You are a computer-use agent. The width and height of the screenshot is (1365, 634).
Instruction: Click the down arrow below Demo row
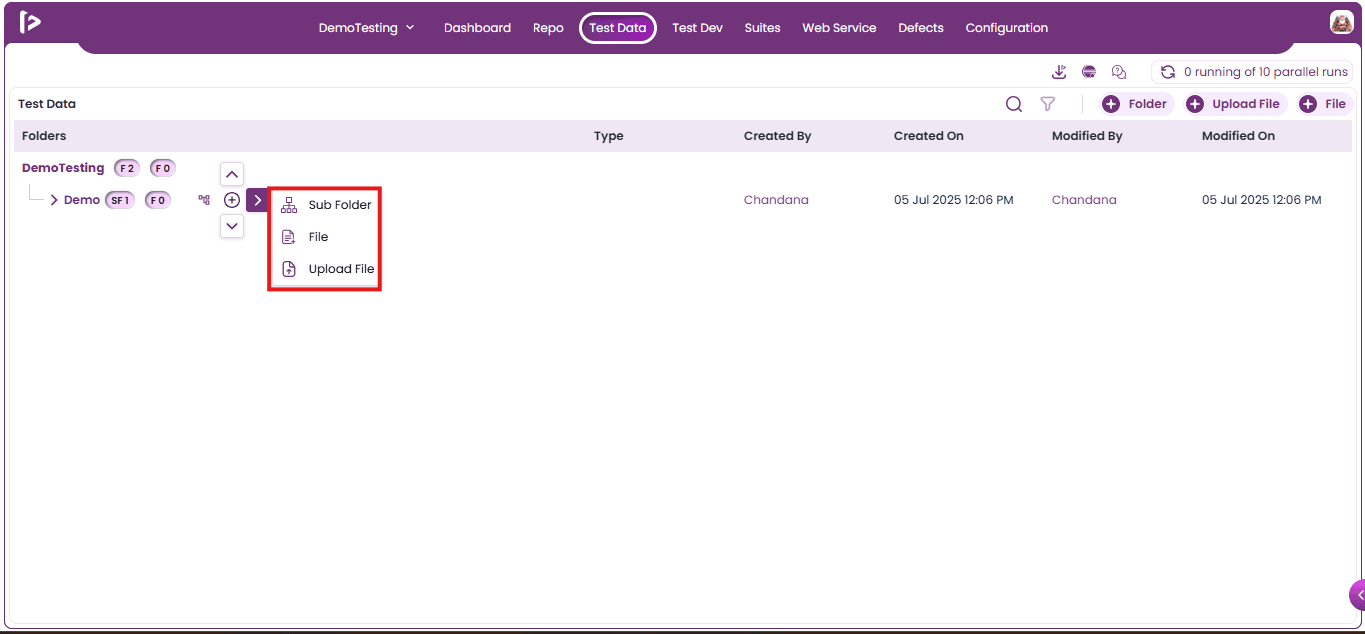coord(232,226)
